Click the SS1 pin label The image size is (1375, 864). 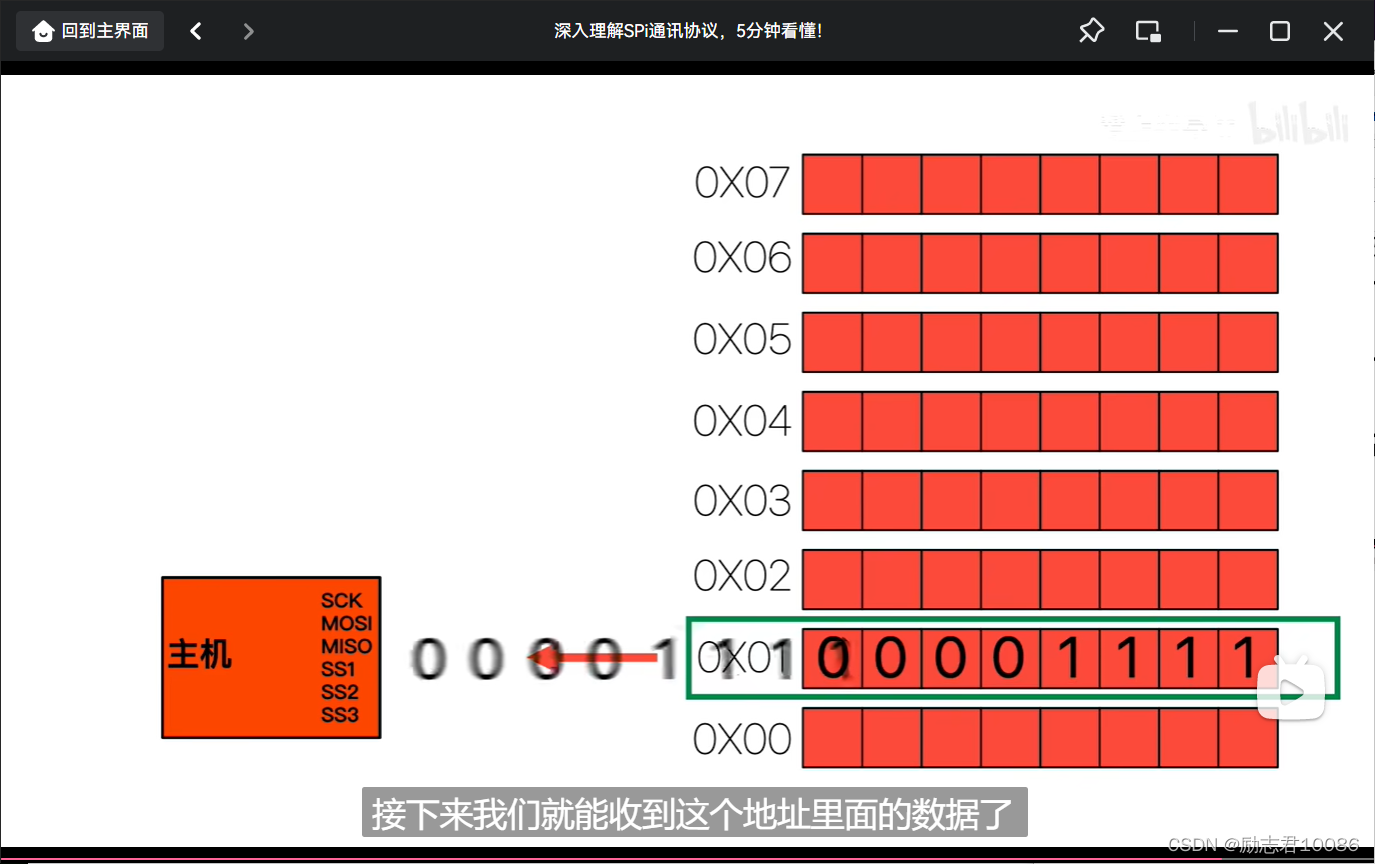pyautogui.click(x=339, y=669)
